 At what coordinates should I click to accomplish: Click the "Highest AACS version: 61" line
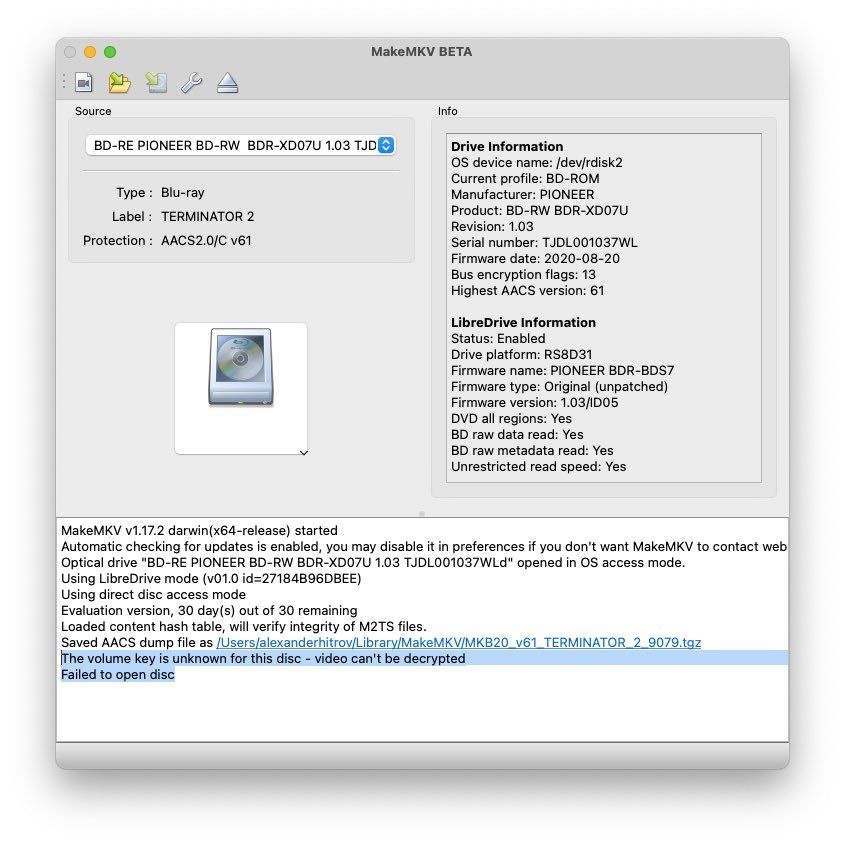(528, 291)
